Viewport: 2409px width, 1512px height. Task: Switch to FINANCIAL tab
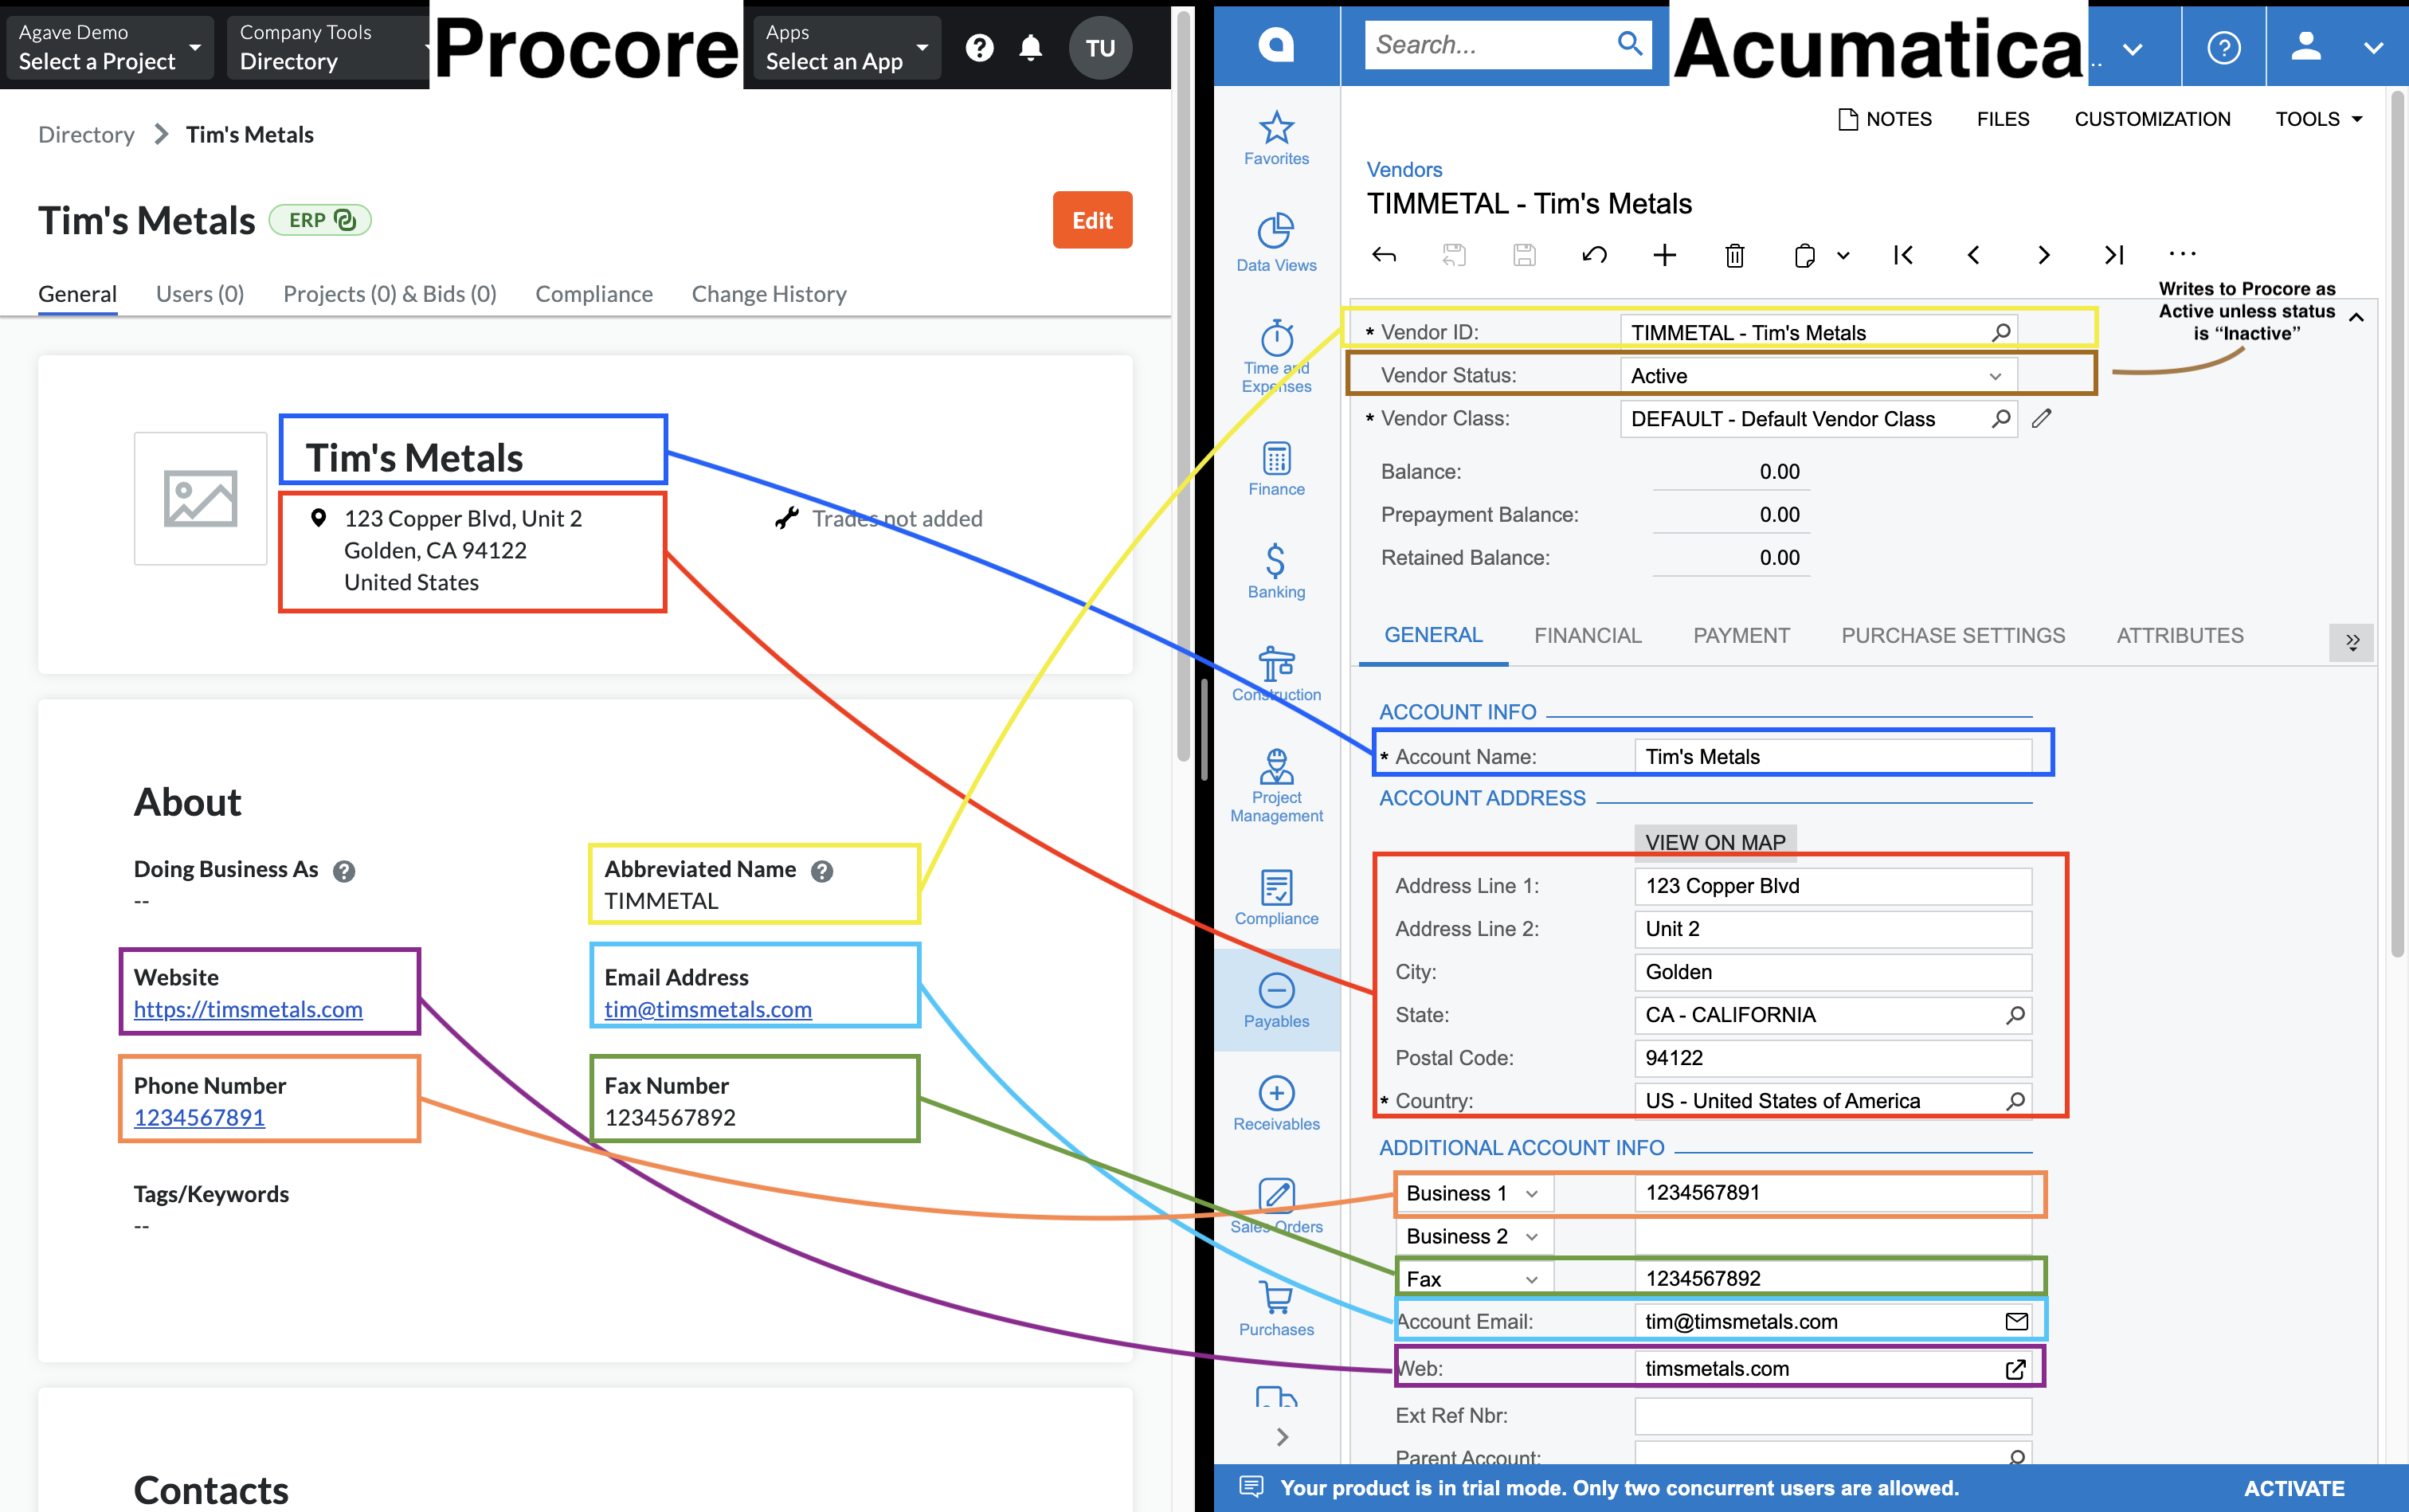pyautogui.click(x=1587, y=636)
